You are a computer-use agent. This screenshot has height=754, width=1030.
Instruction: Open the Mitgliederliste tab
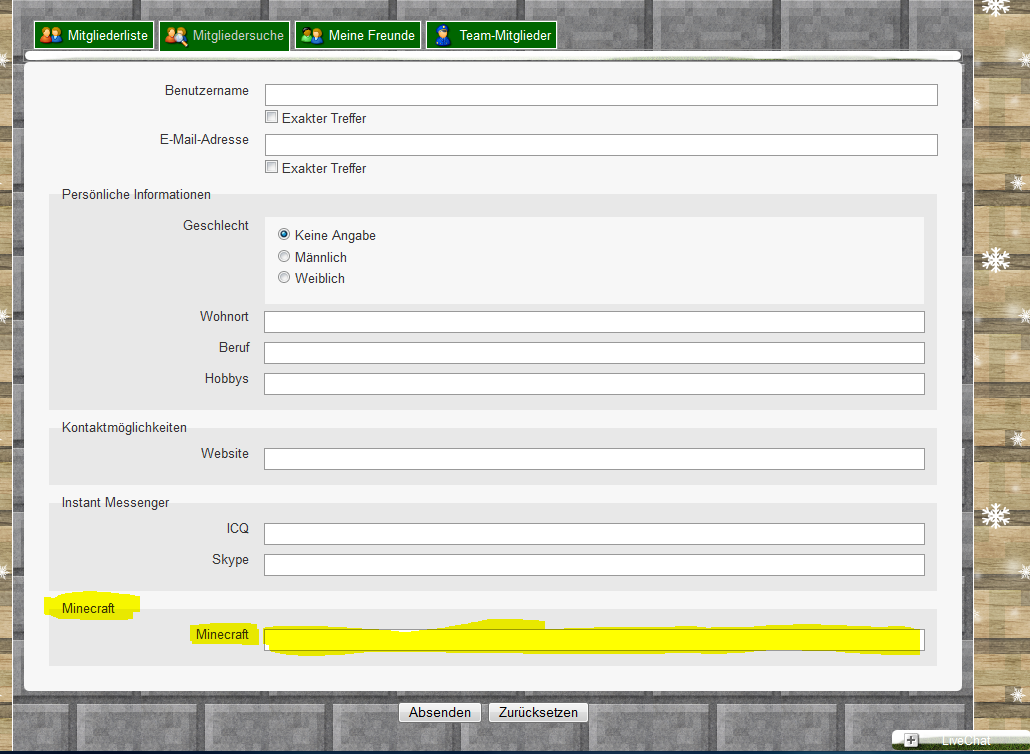[x=95, y=35]
